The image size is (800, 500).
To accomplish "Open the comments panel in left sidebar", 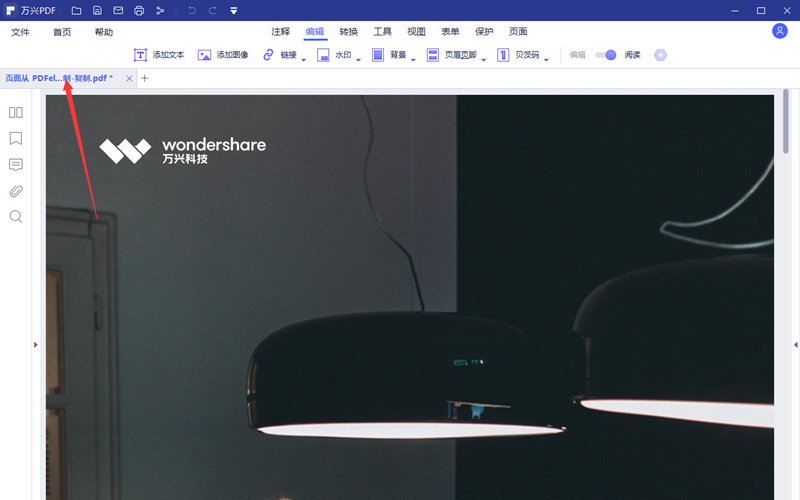I will [x=16, y=165].
